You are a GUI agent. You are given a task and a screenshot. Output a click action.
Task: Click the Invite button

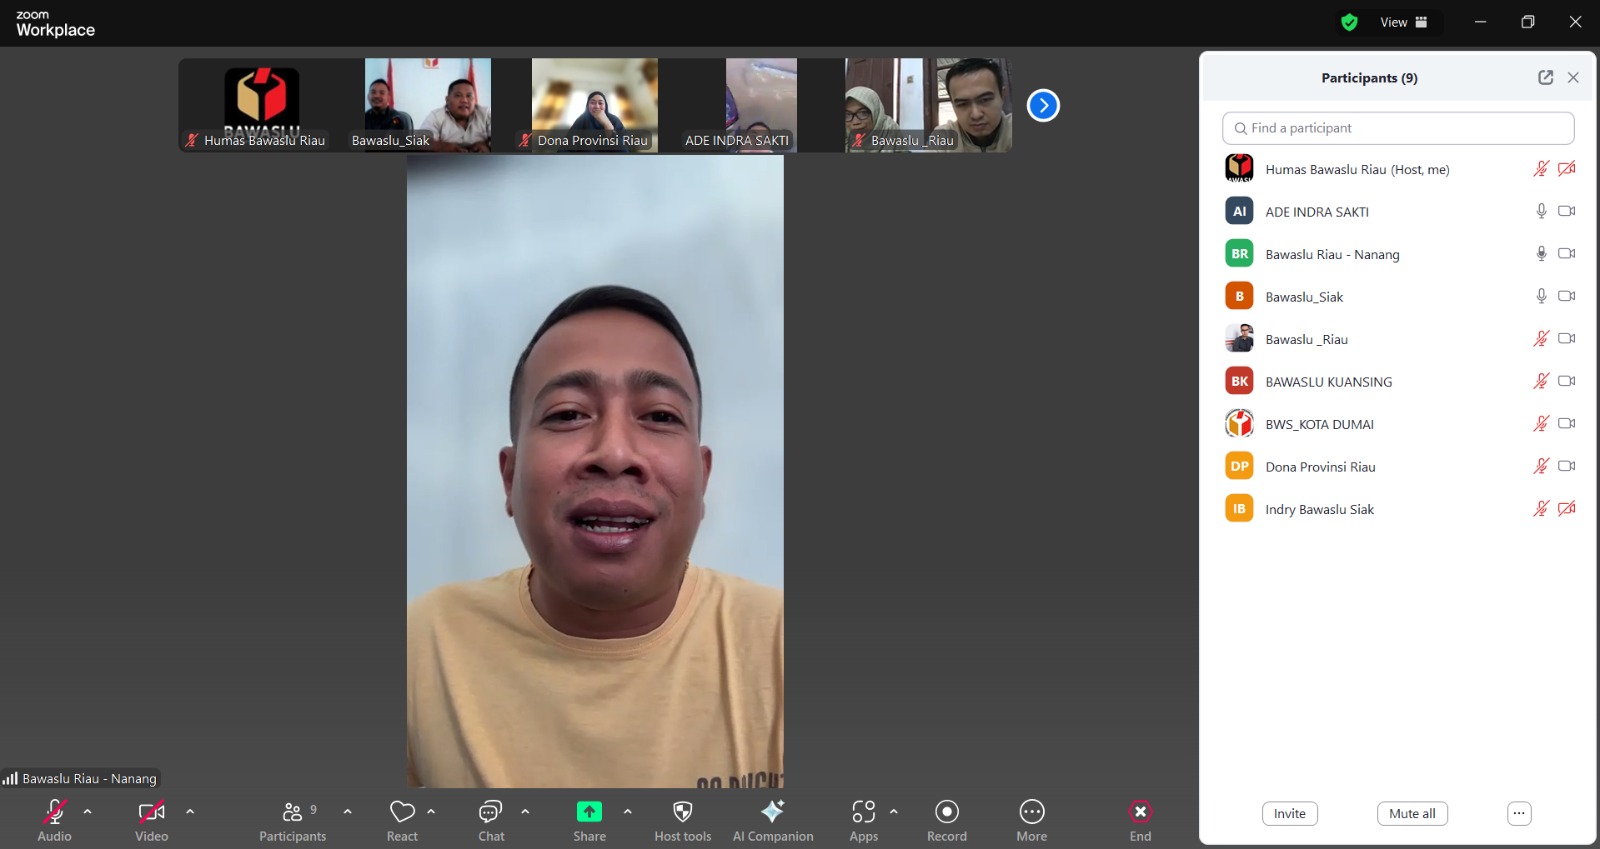point(1289,814)
